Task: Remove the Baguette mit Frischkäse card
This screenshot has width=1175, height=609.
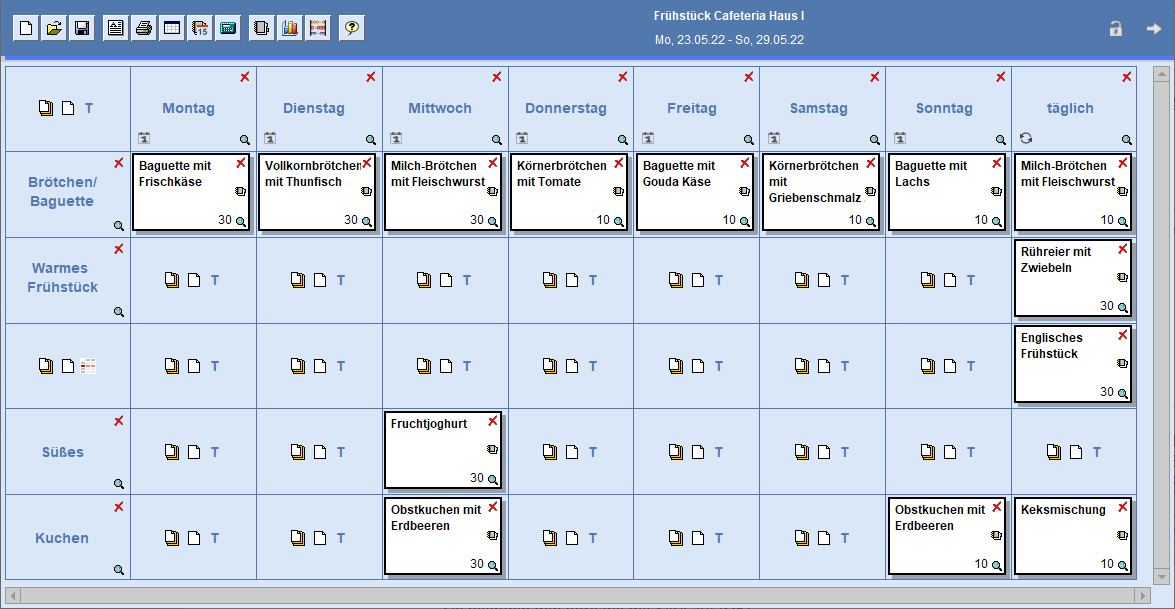Action: (x=241, y=163)
